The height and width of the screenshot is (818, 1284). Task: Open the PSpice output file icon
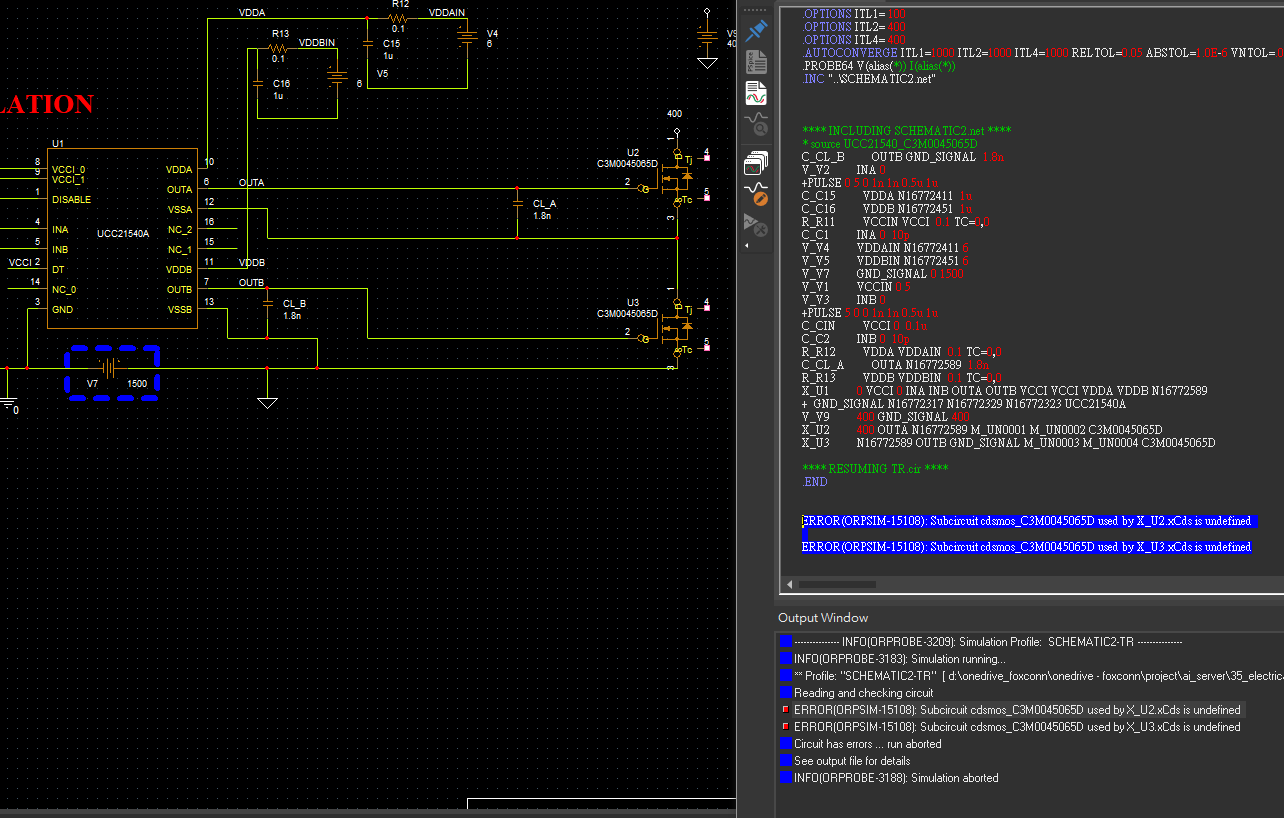coord(757,61)
